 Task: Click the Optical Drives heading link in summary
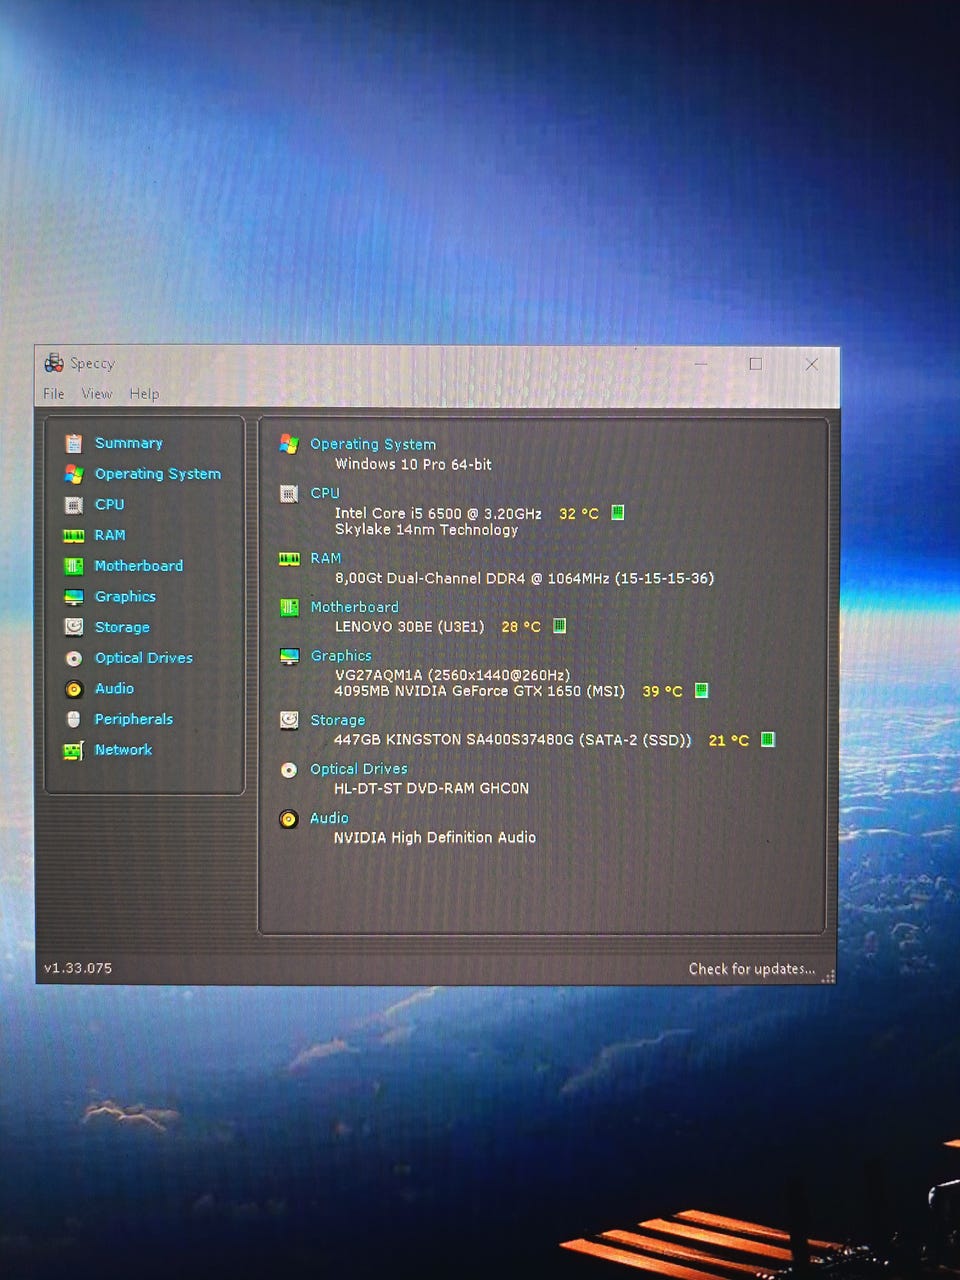(359, 769)
